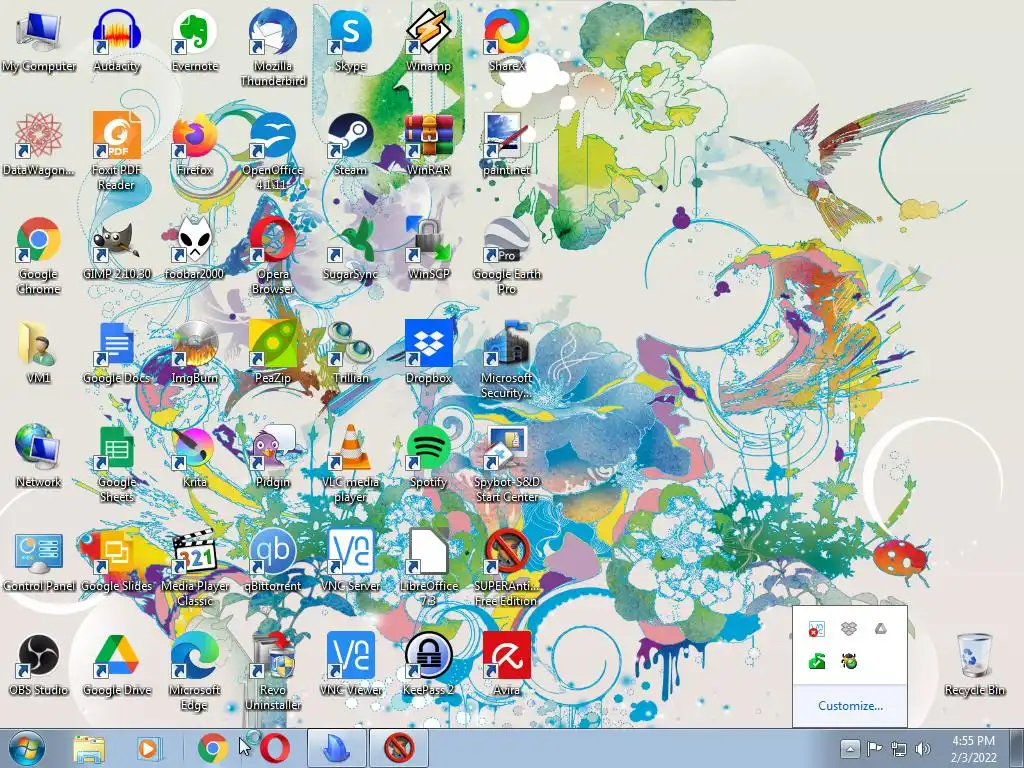Select the VNC Server desktop icon

pos(351,560)
